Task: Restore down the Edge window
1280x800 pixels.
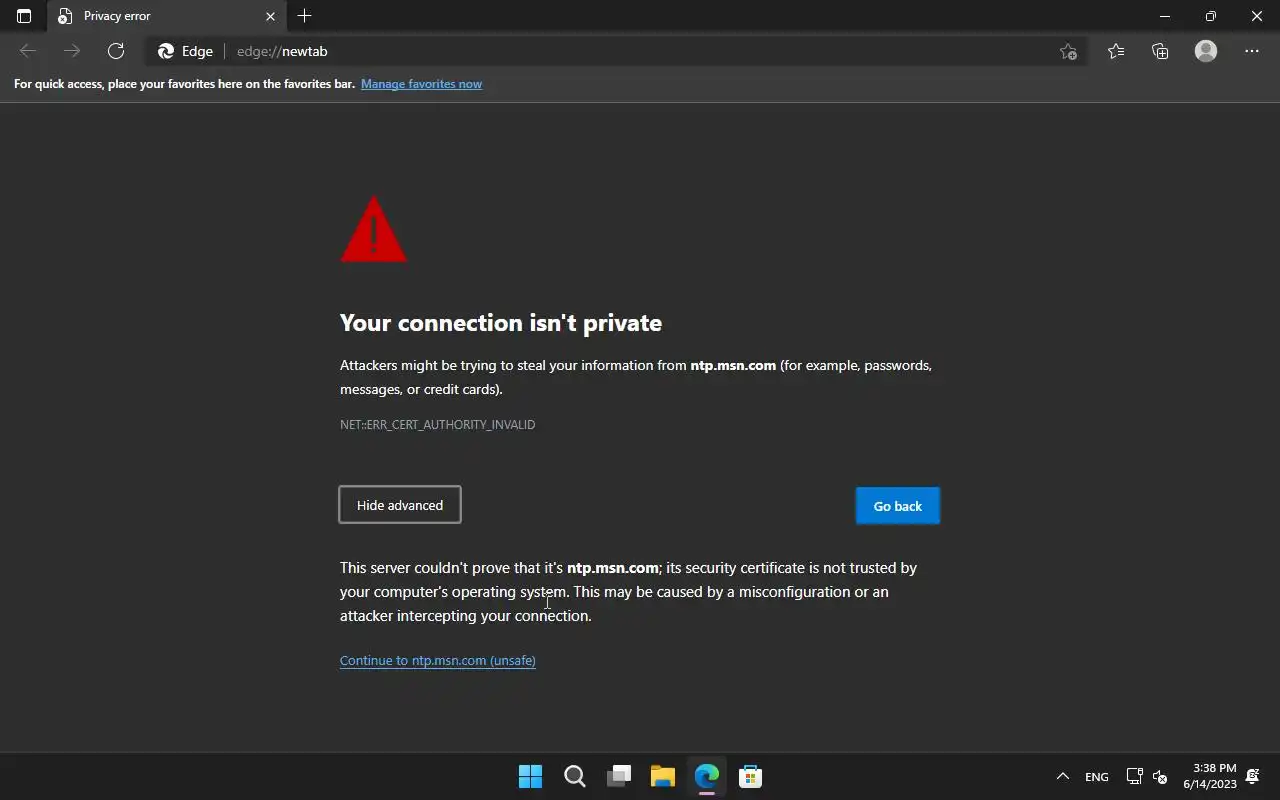Action: click(x=1211, y=16)
